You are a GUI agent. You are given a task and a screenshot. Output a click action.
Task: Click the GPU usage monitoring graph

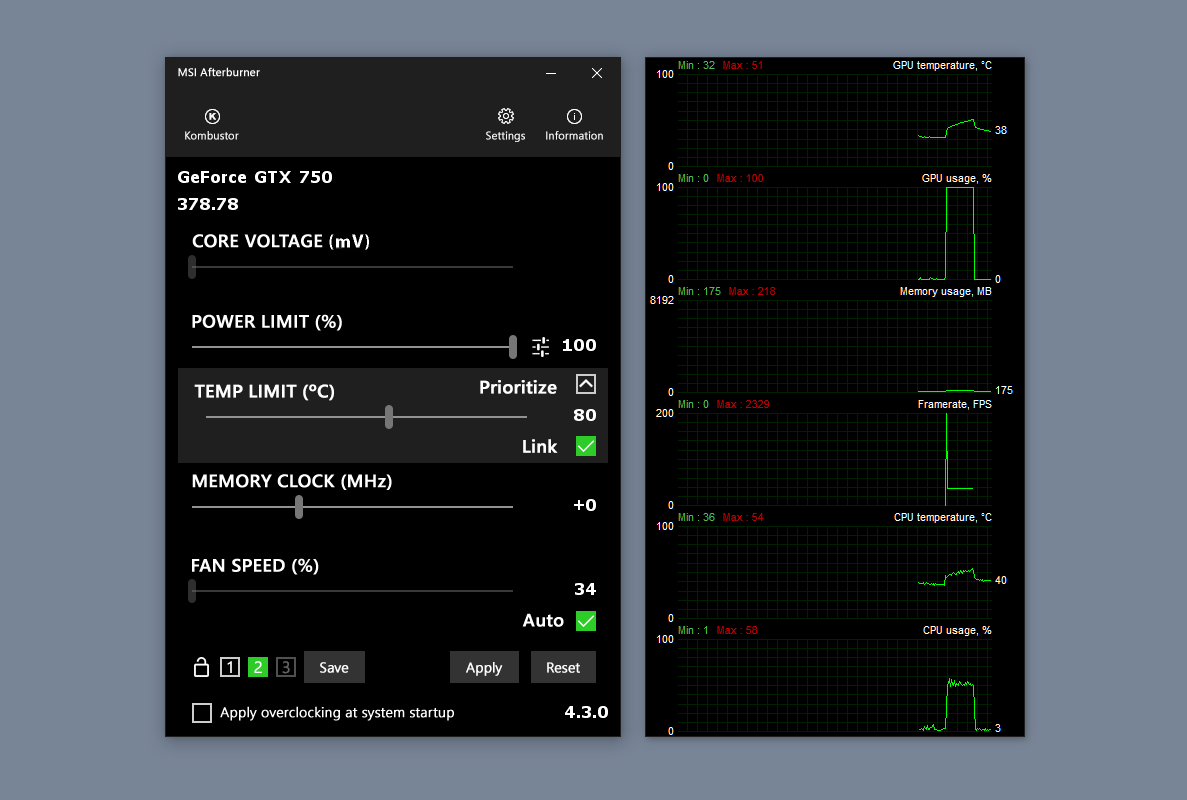click(x=835, y=230)
